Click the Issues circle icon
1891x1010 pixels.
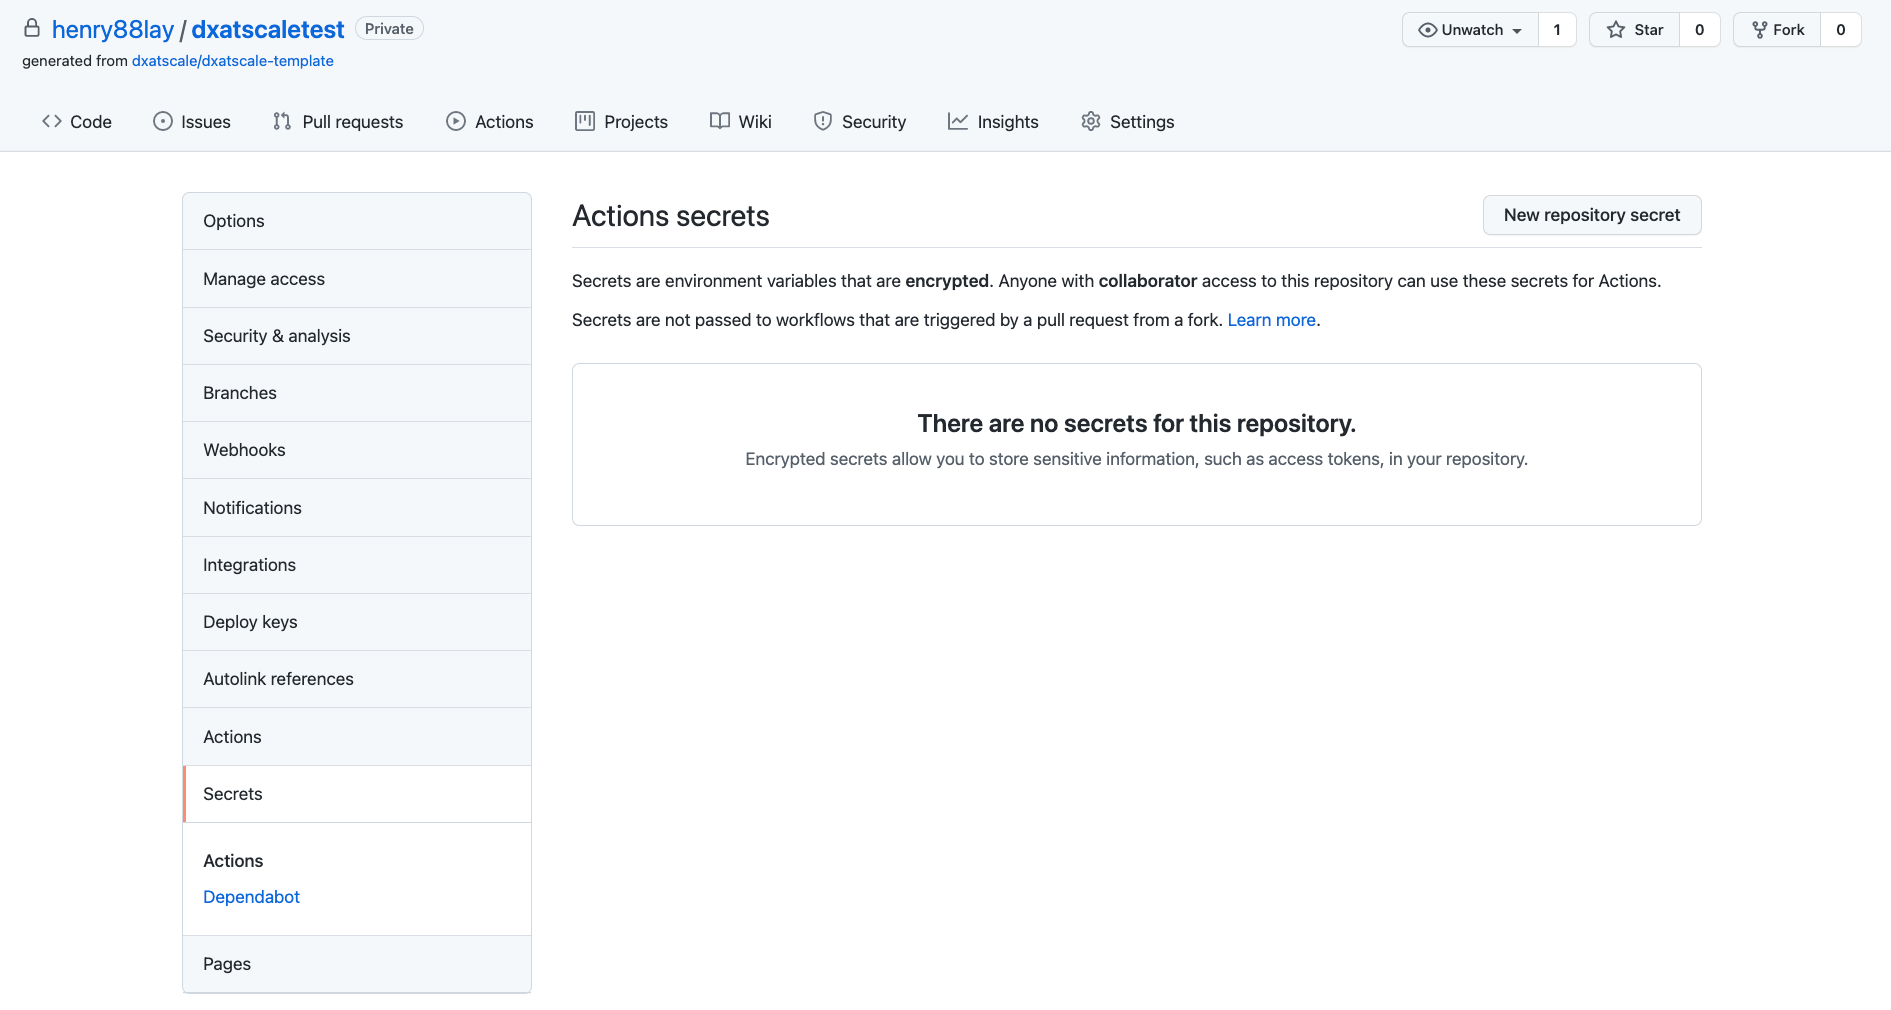[x=163, y=121]
